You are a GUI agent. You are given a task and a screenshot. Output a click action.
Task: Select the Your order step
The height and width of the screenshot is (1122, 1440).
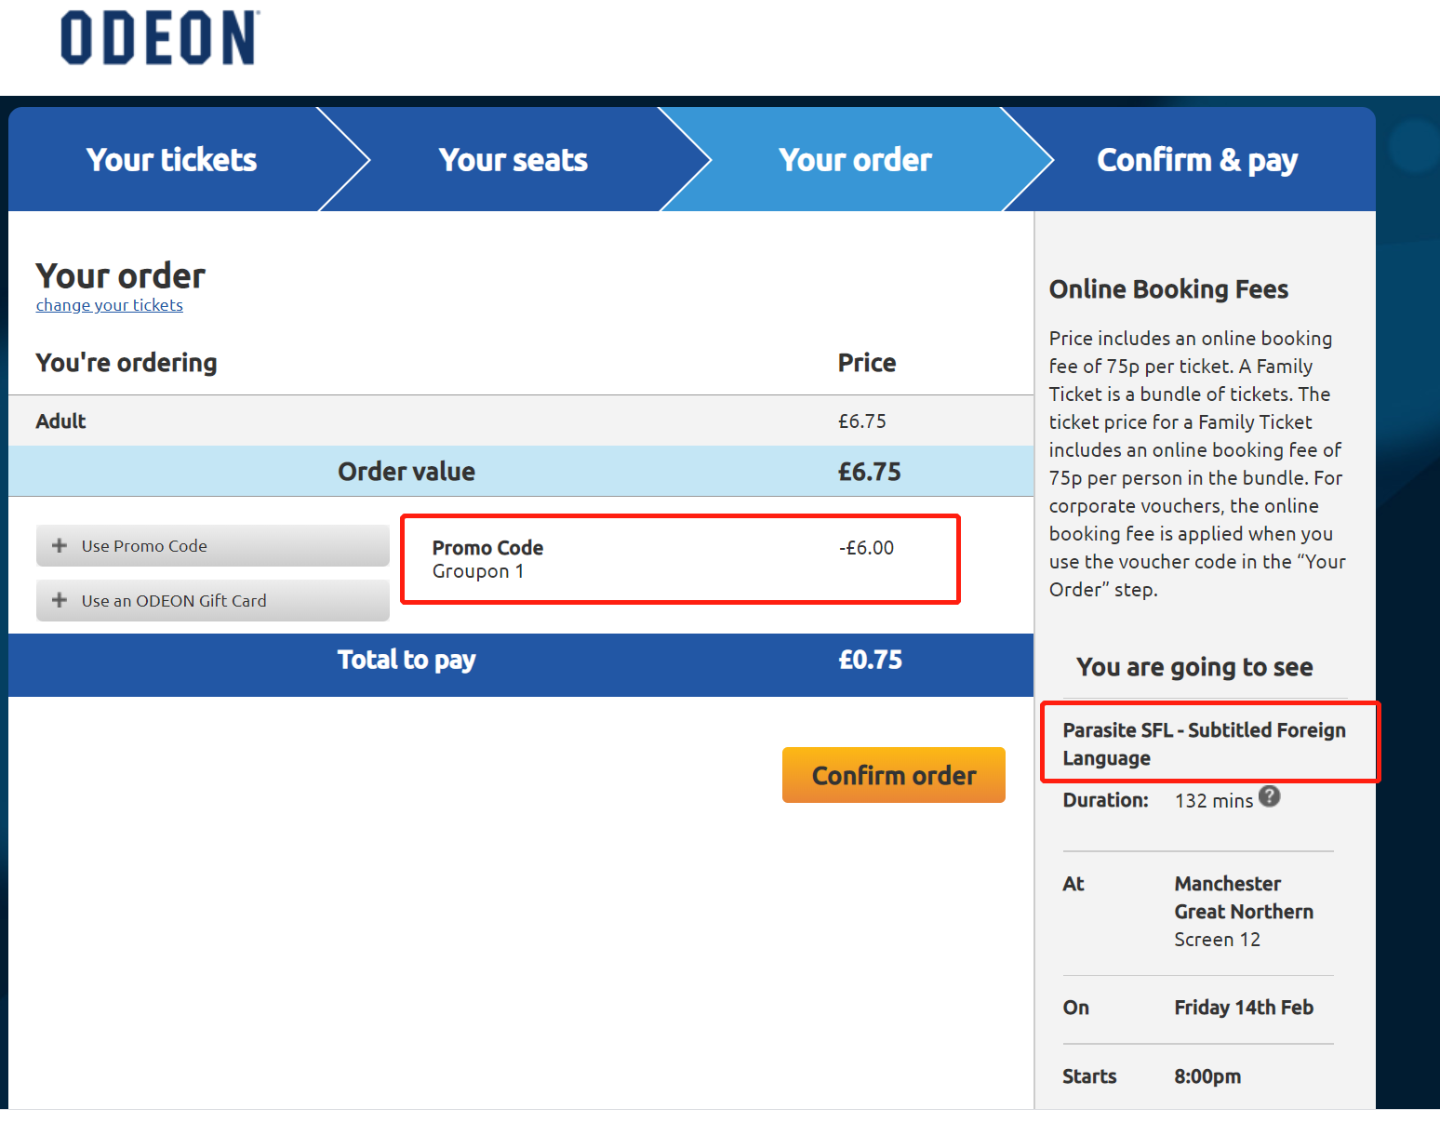tap(855, 160)
